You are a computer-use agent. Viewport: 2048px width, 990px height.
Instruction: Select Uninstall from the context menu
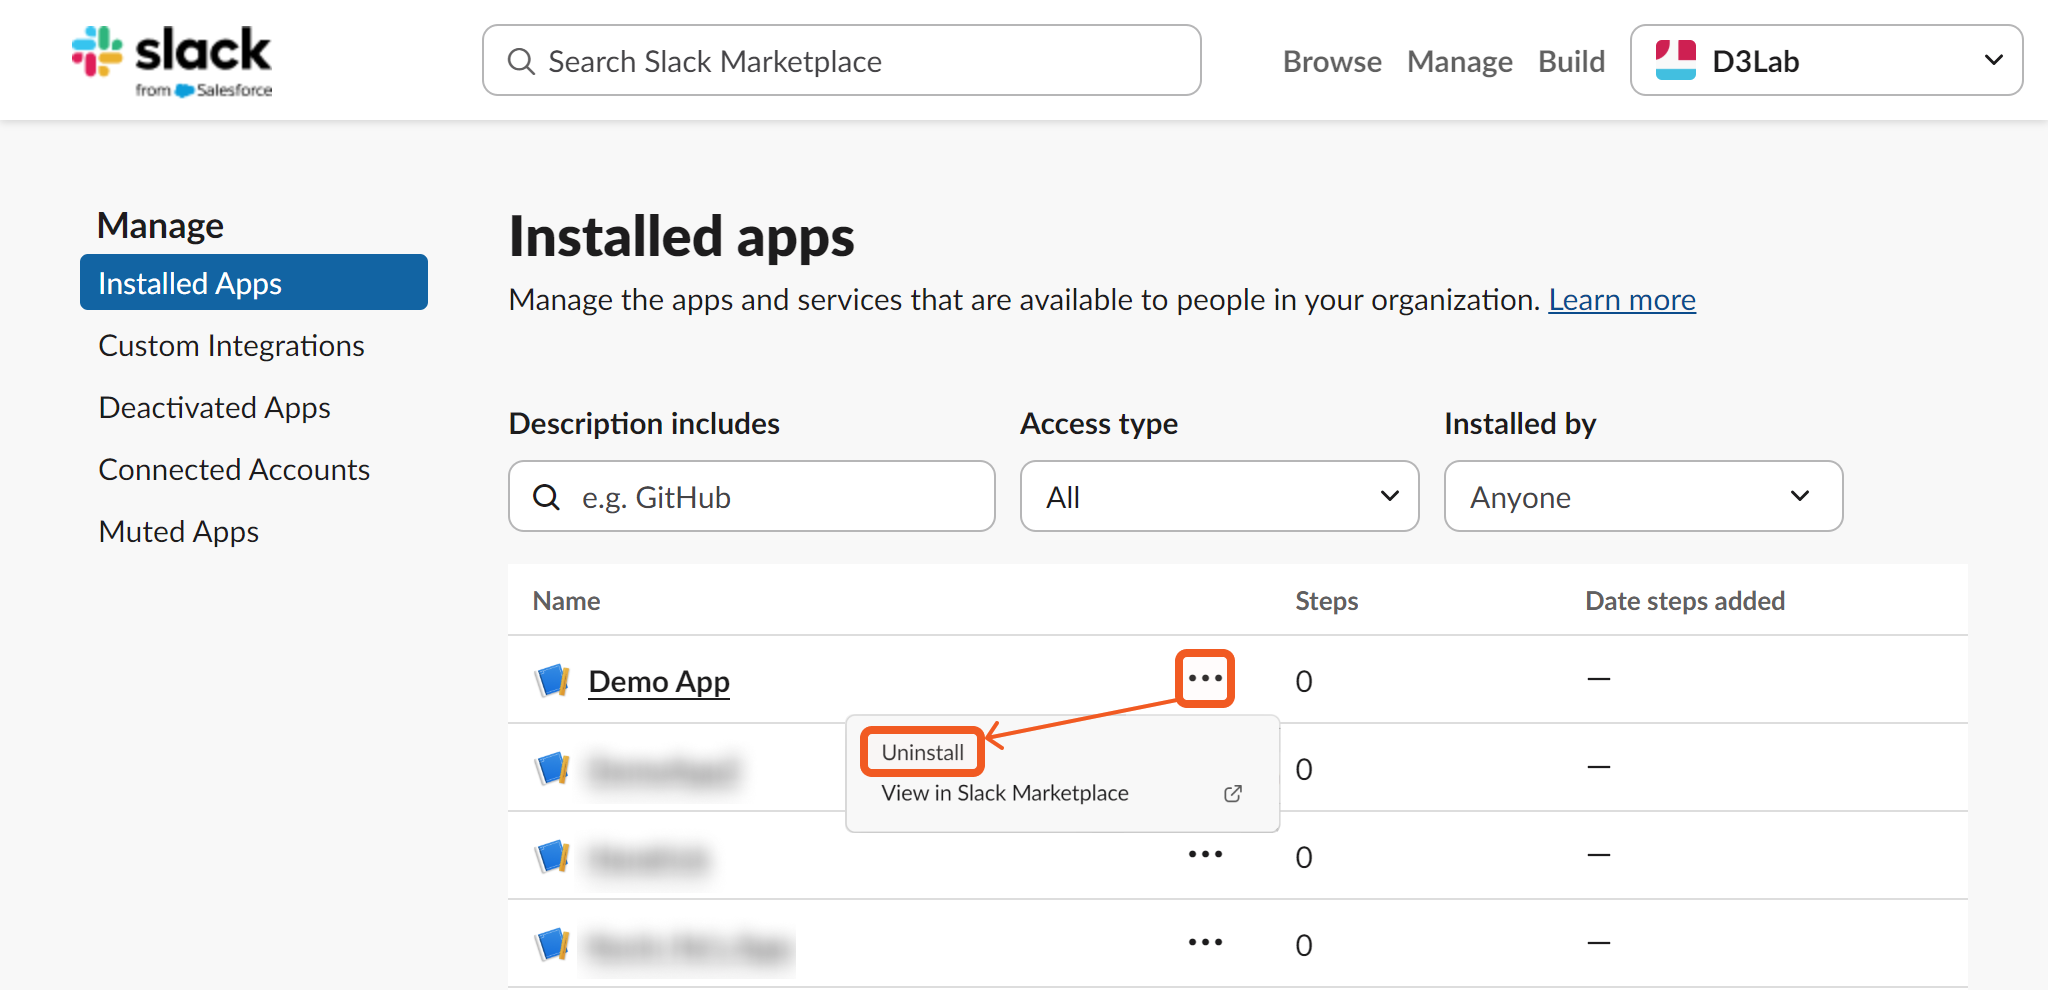point(922,752)
